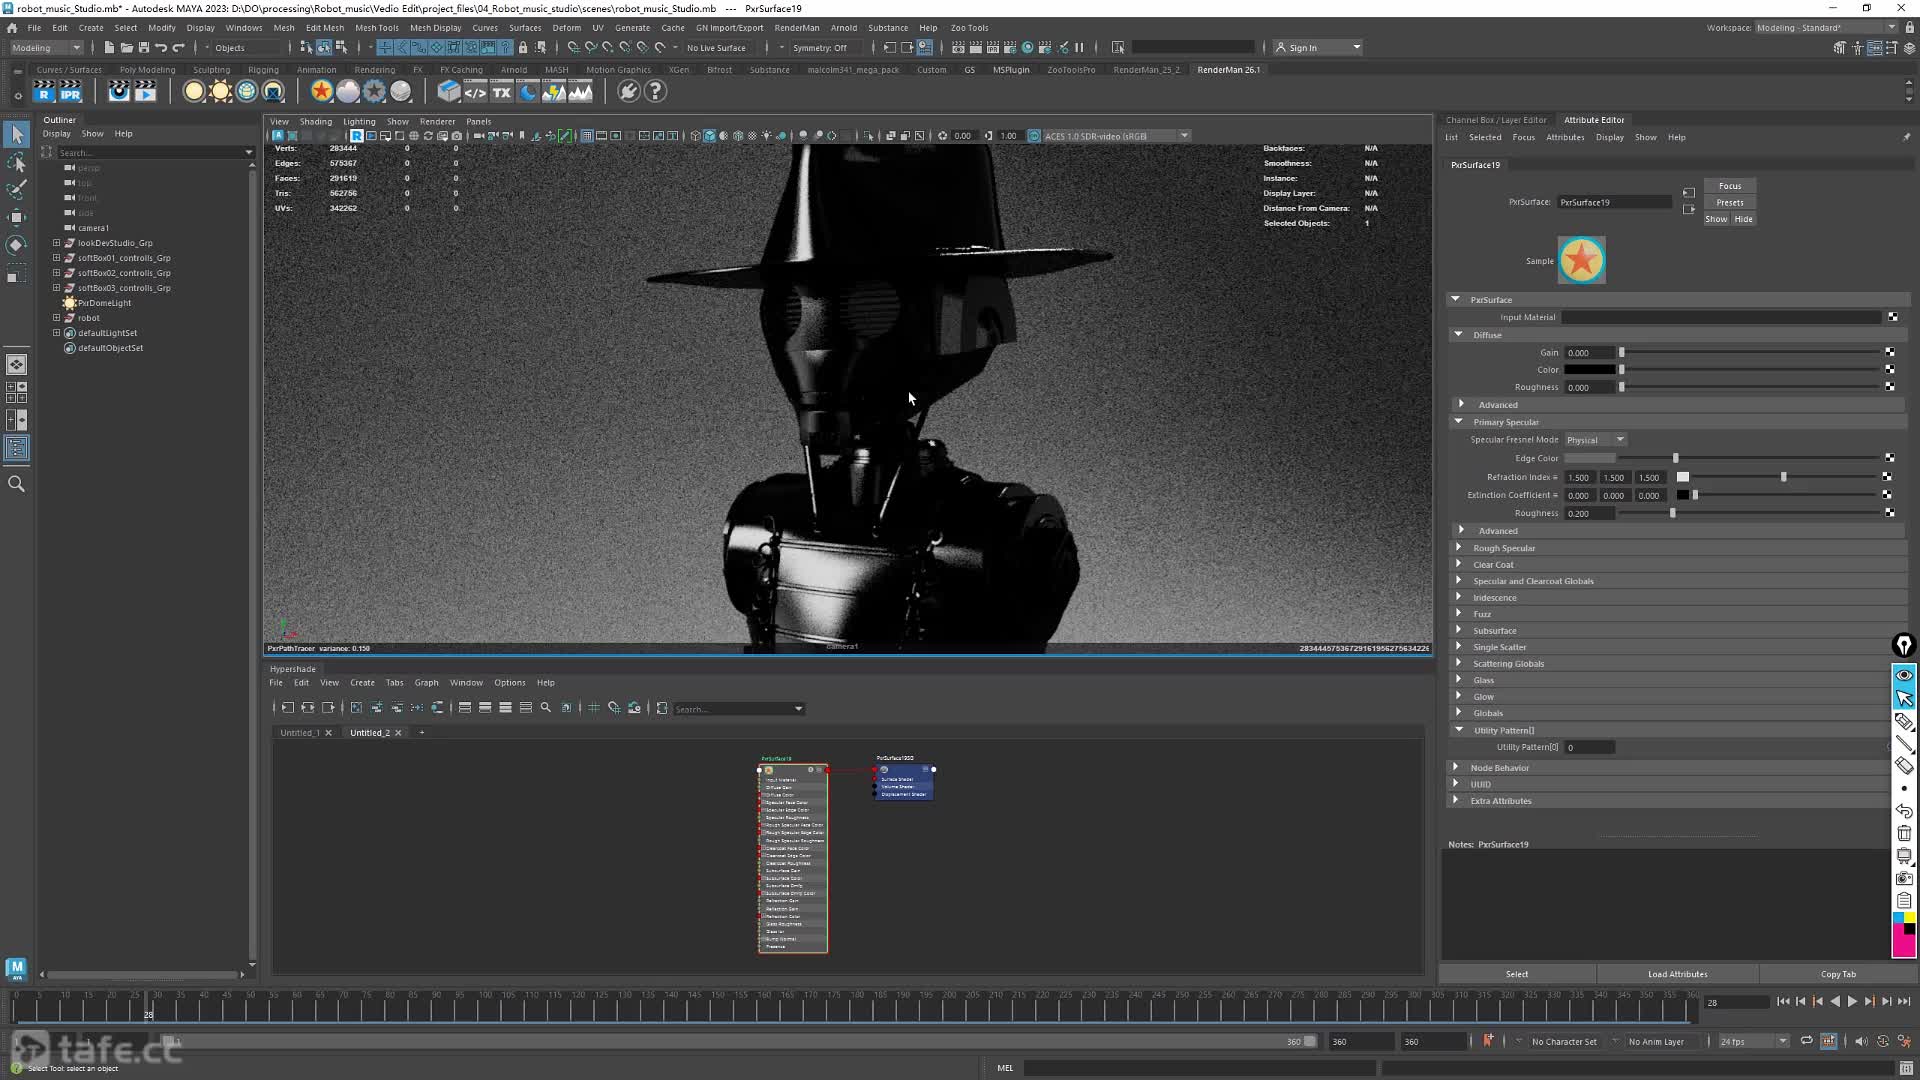1920x1080 pixels.
Task: Go to the input connection of PxrSurface19
Action: pos(1689,193)
